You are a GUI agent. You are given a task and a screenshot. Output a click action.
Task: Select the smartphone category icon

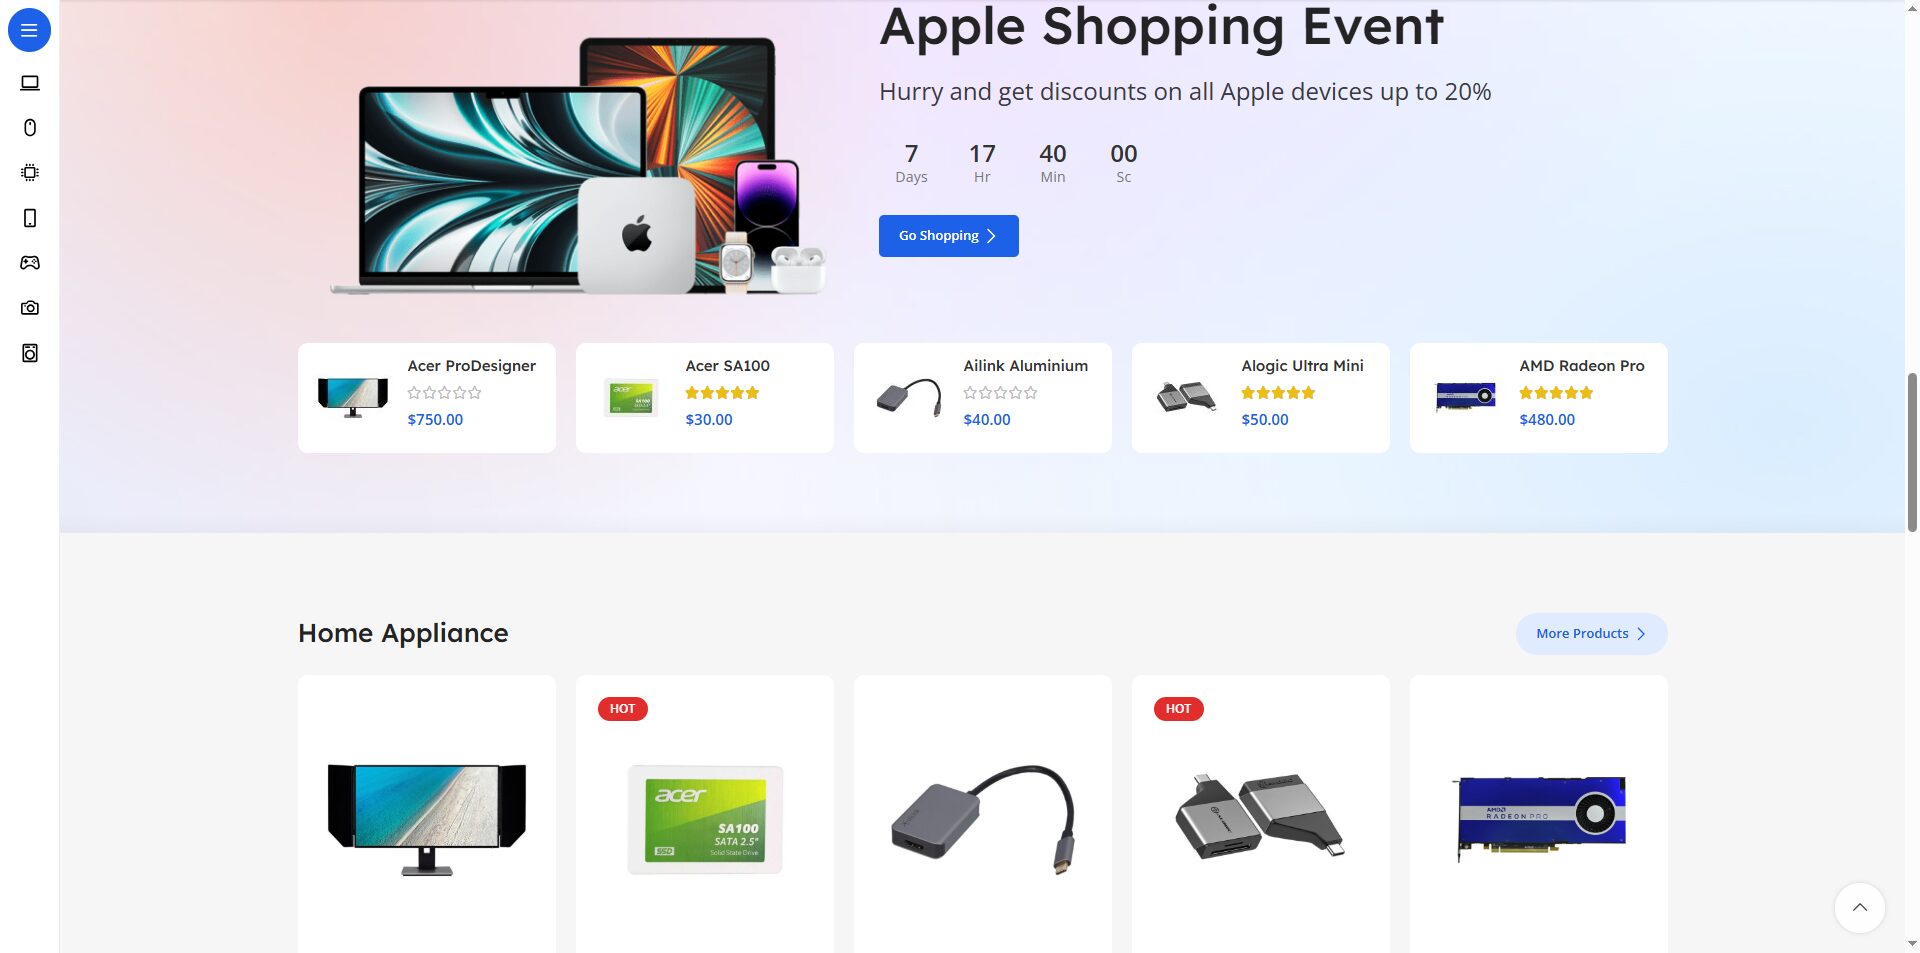click(30, 218)
